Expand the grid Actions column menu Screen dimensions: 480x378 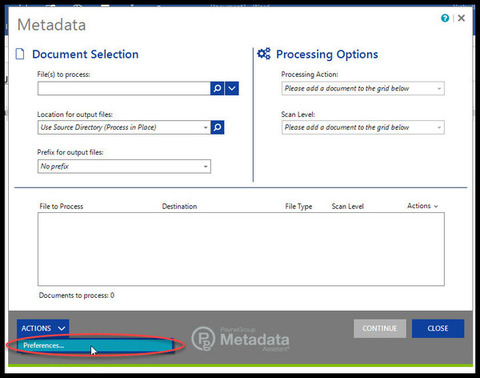[x=422, y=206]
